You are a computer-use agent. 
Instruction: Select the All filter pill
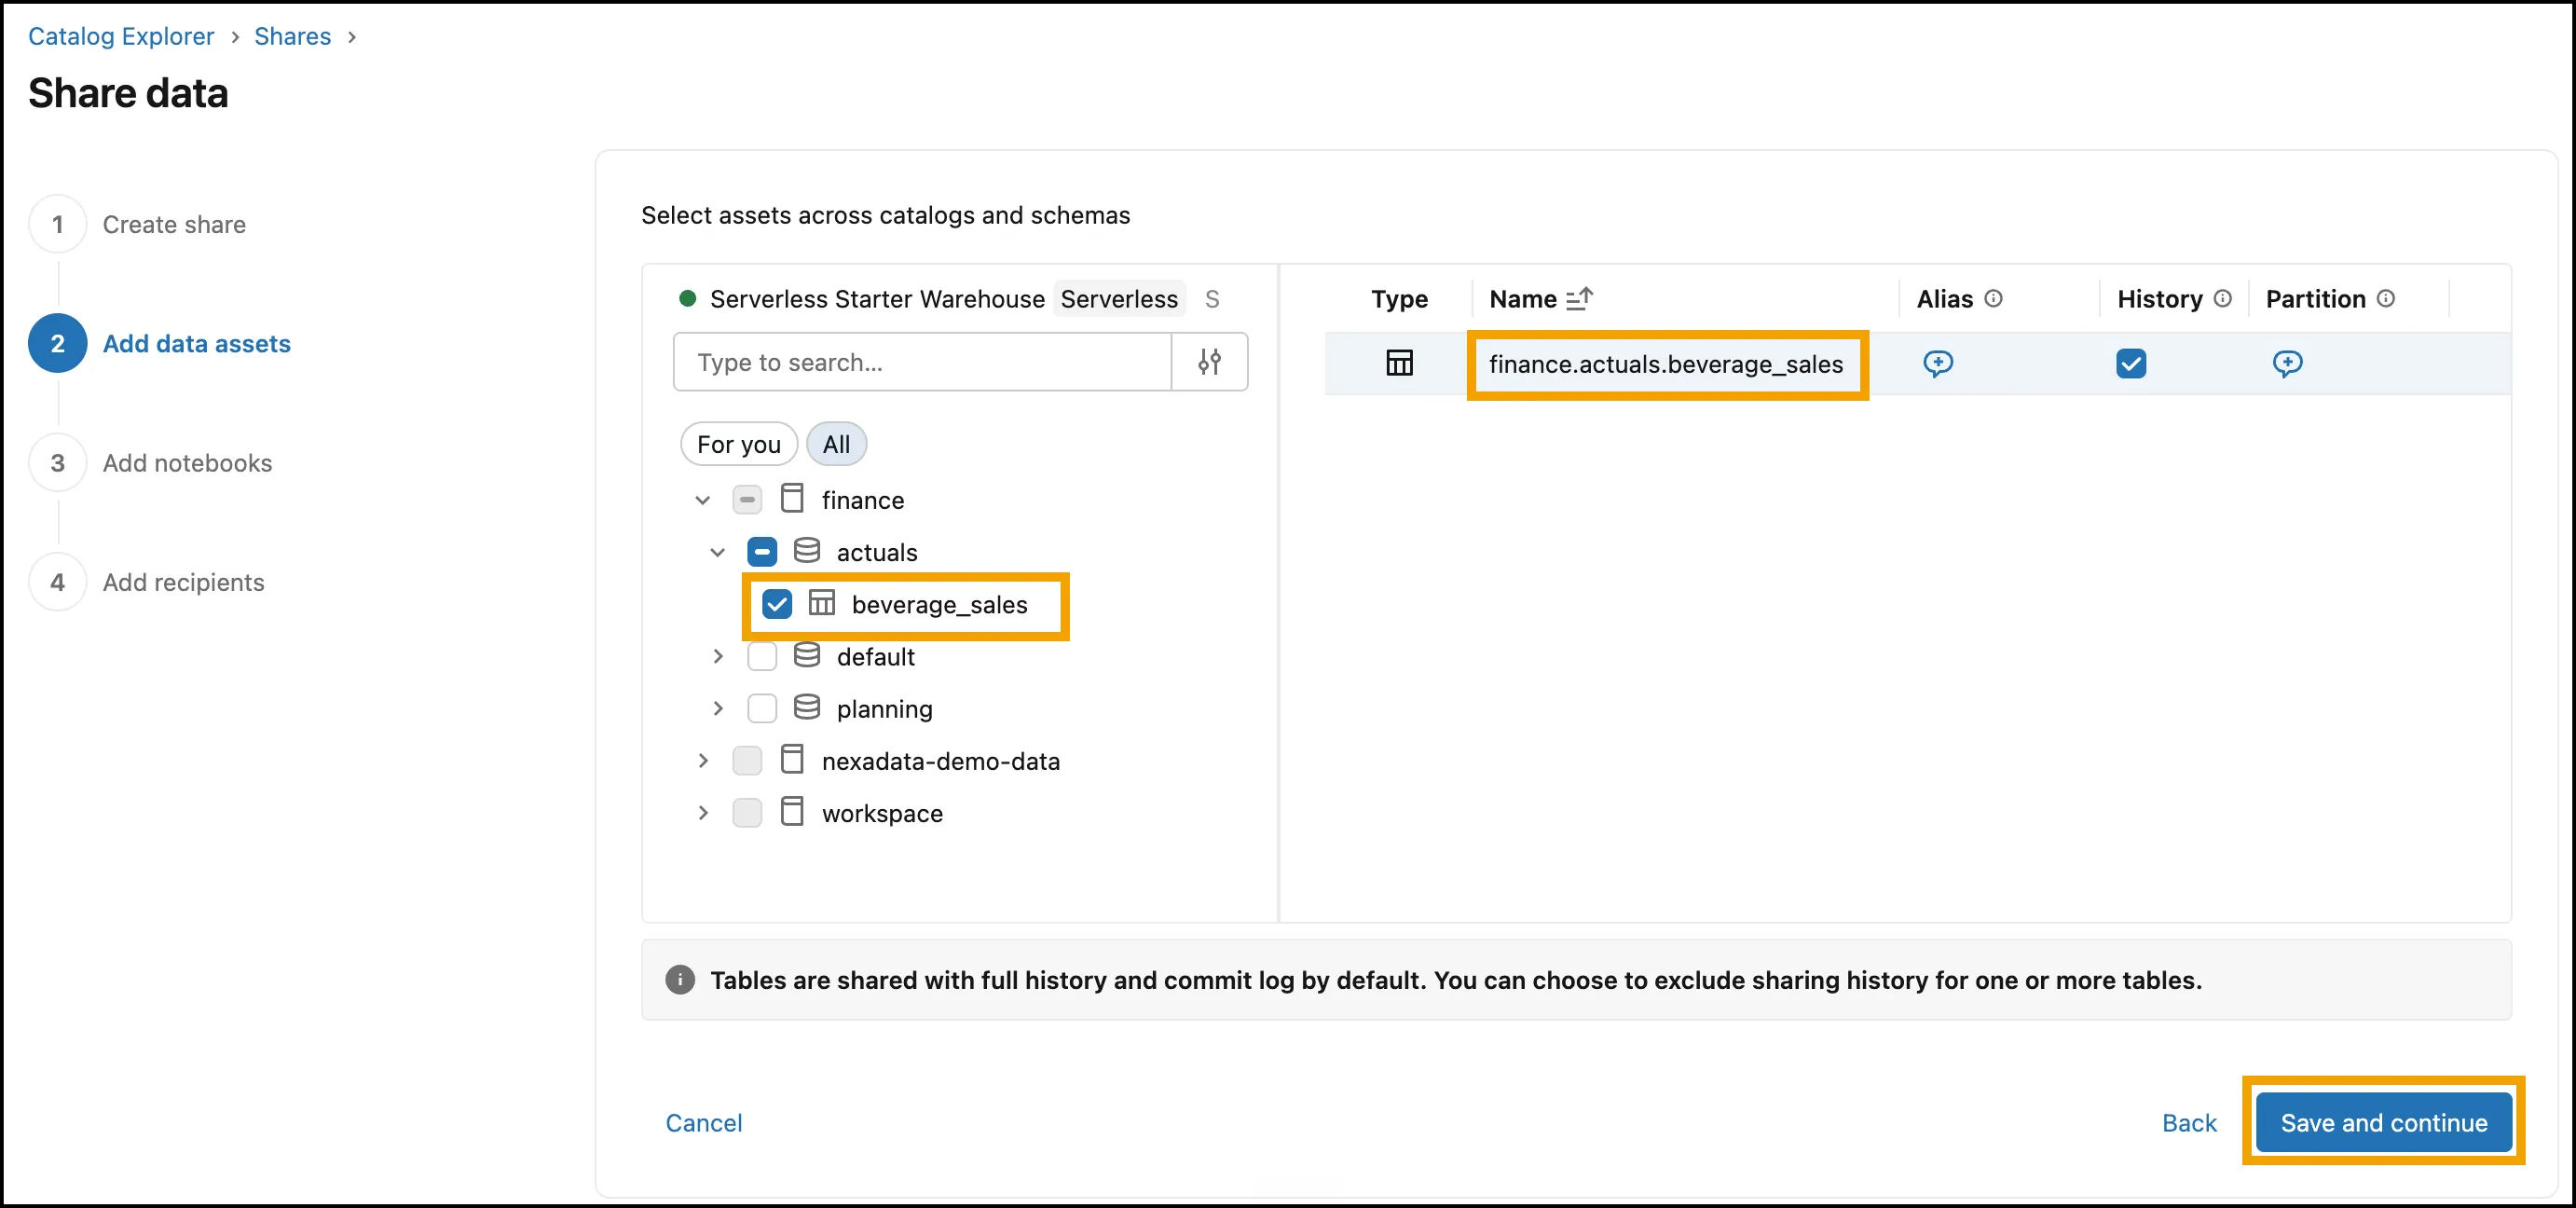point(836,444)
